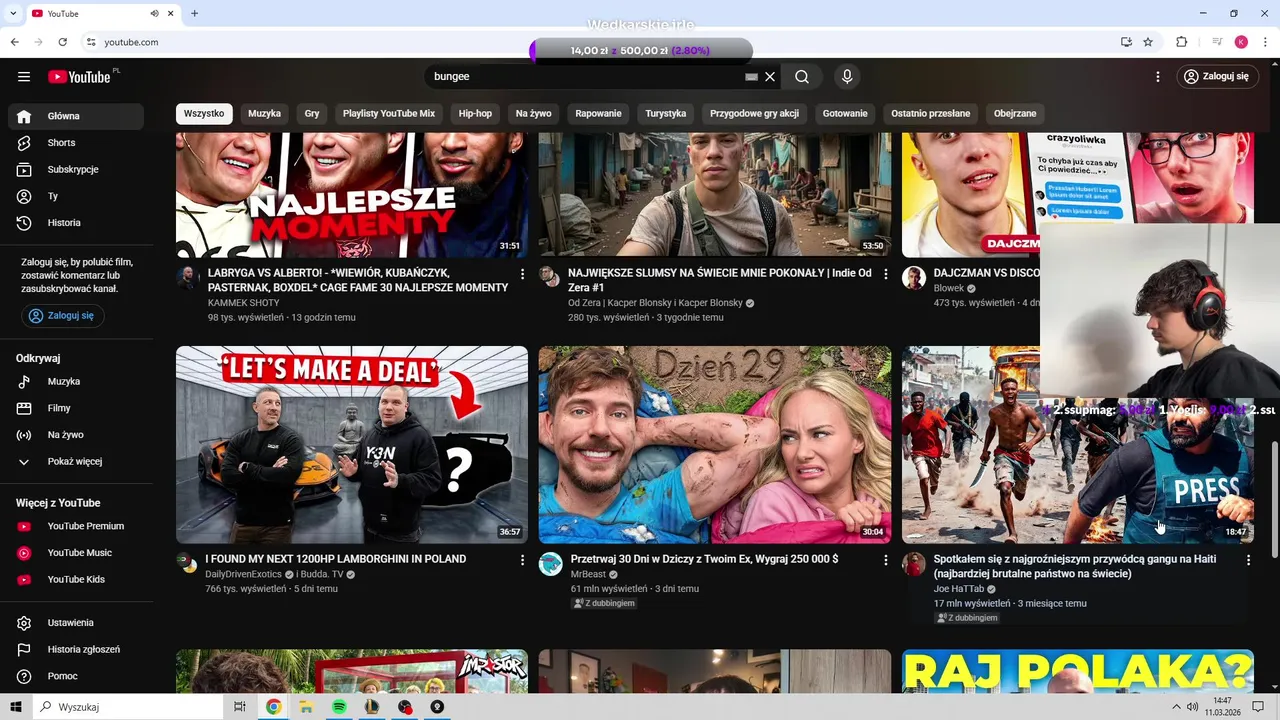Viewport: 1280px width, 720px height.
Task: Click the page vertical scrollbar thumb
Action: pyautogui.click(x=1274, y=500)
